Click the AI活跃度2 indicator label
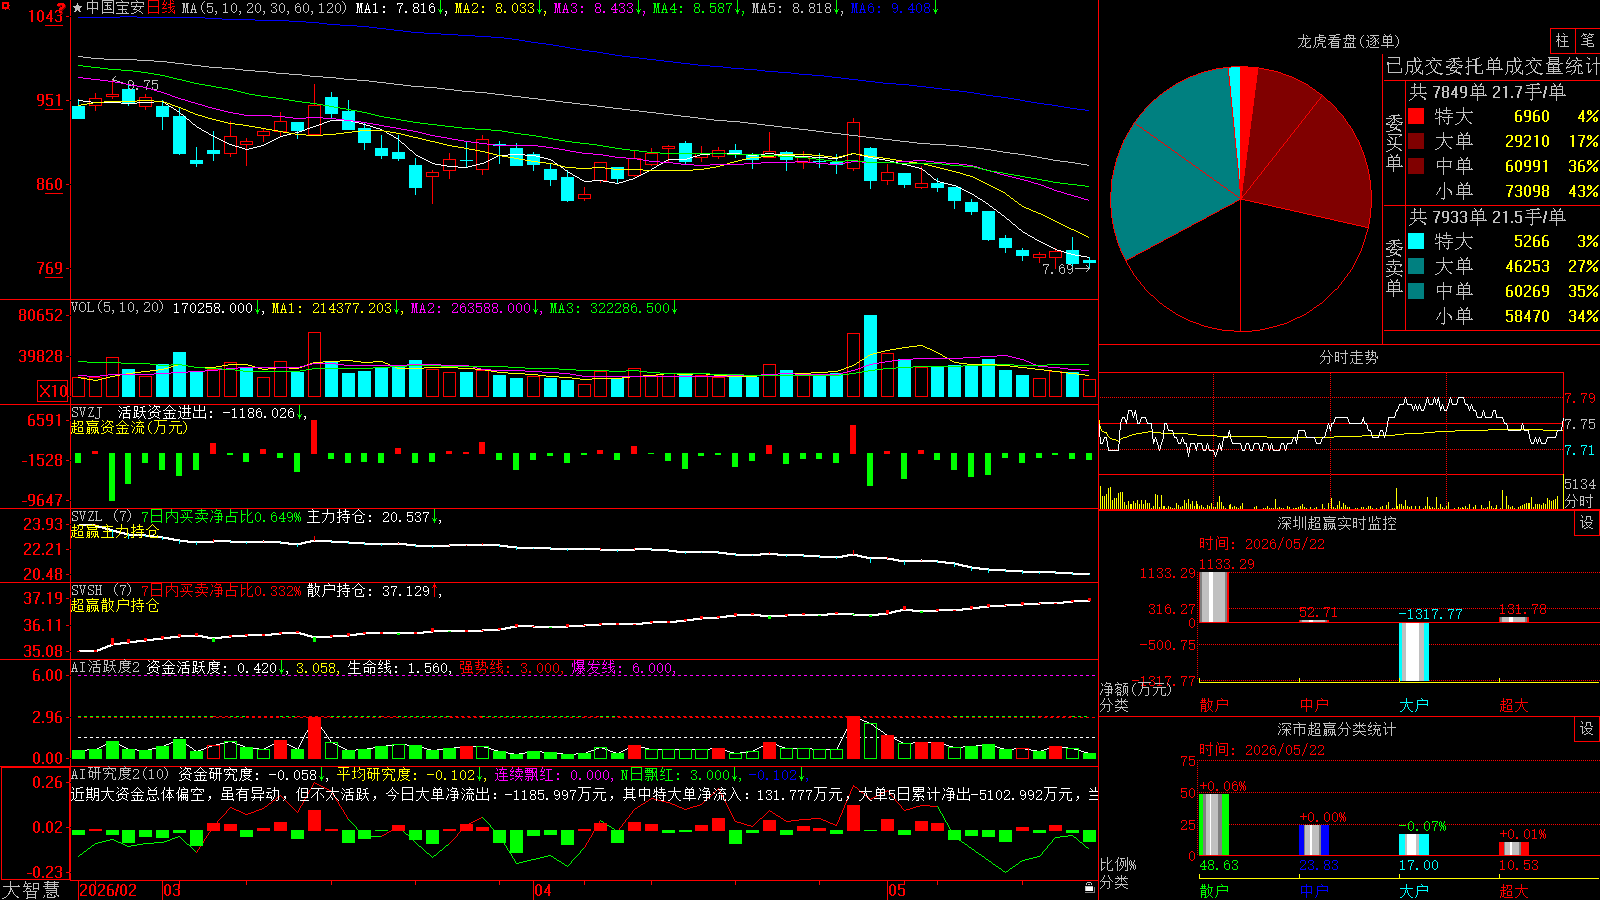Screen dimensions: 1600x900 [106, 668]
